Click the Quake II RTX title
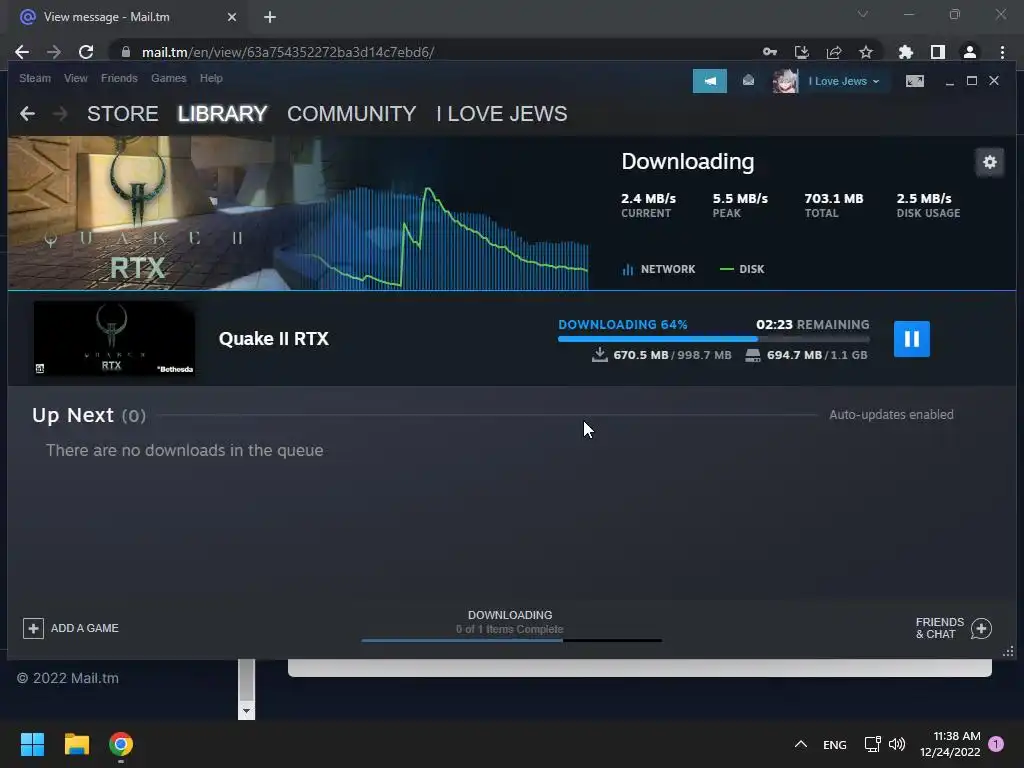This screenshot has width=1024, height=768. 274,339
